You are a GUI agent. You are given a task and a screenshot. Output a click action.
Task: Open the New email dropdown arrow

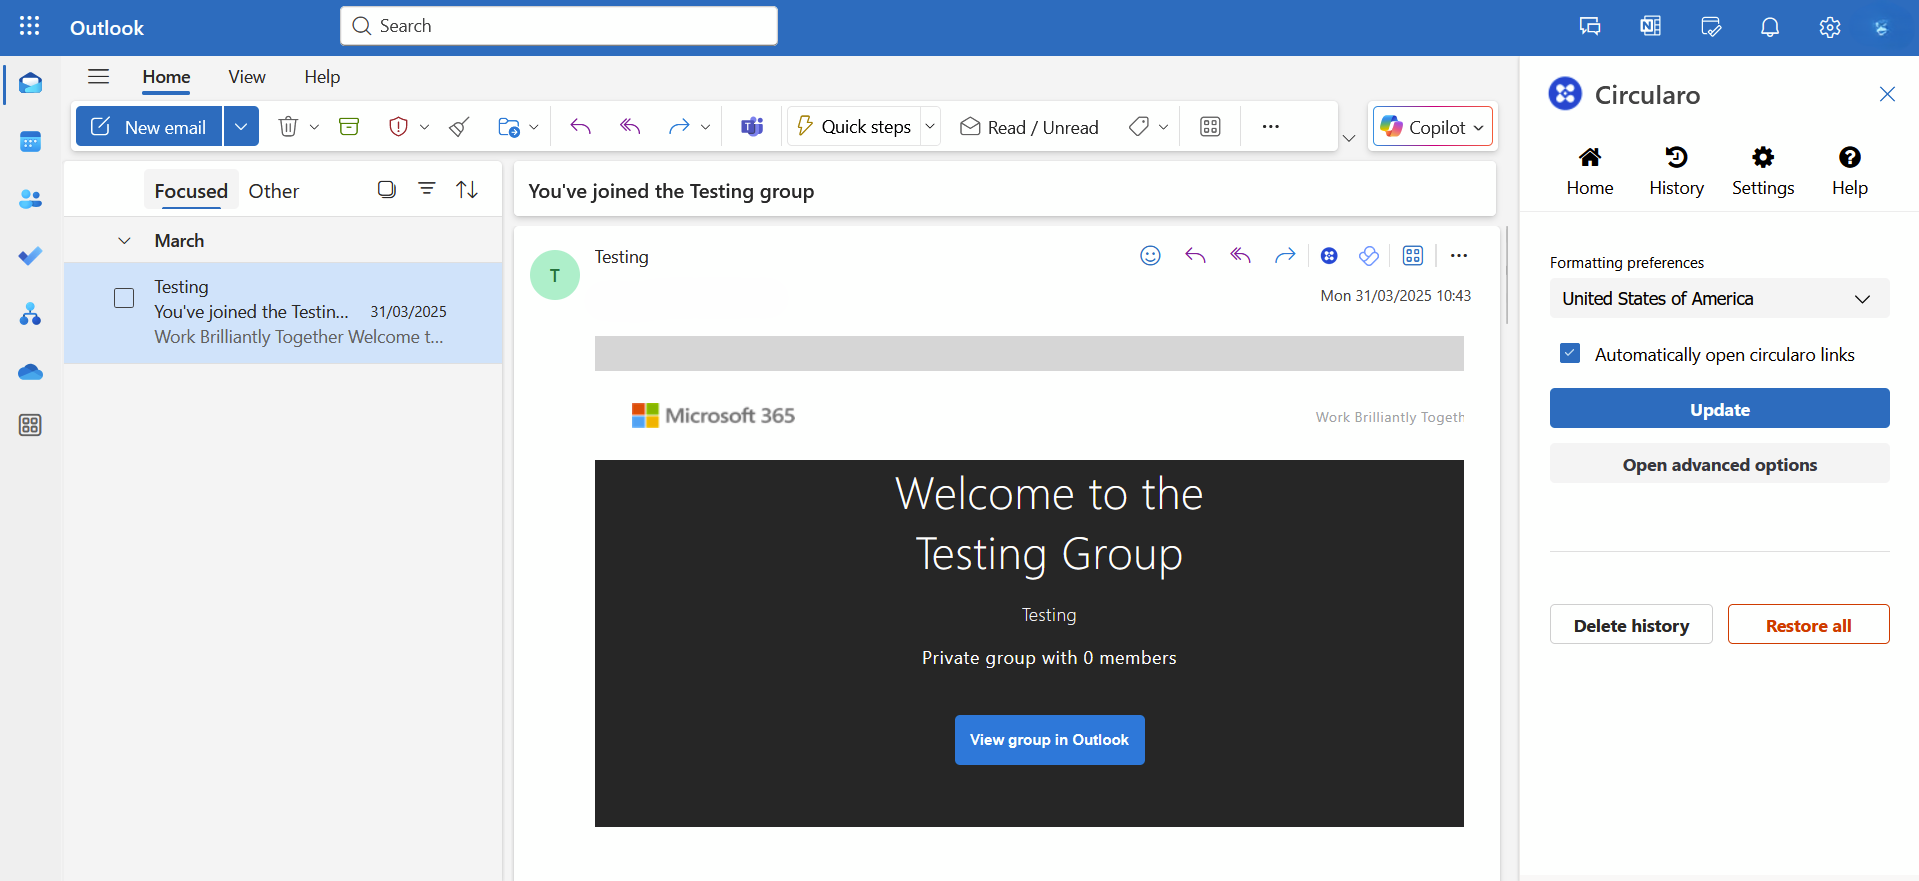pos(241,127)
